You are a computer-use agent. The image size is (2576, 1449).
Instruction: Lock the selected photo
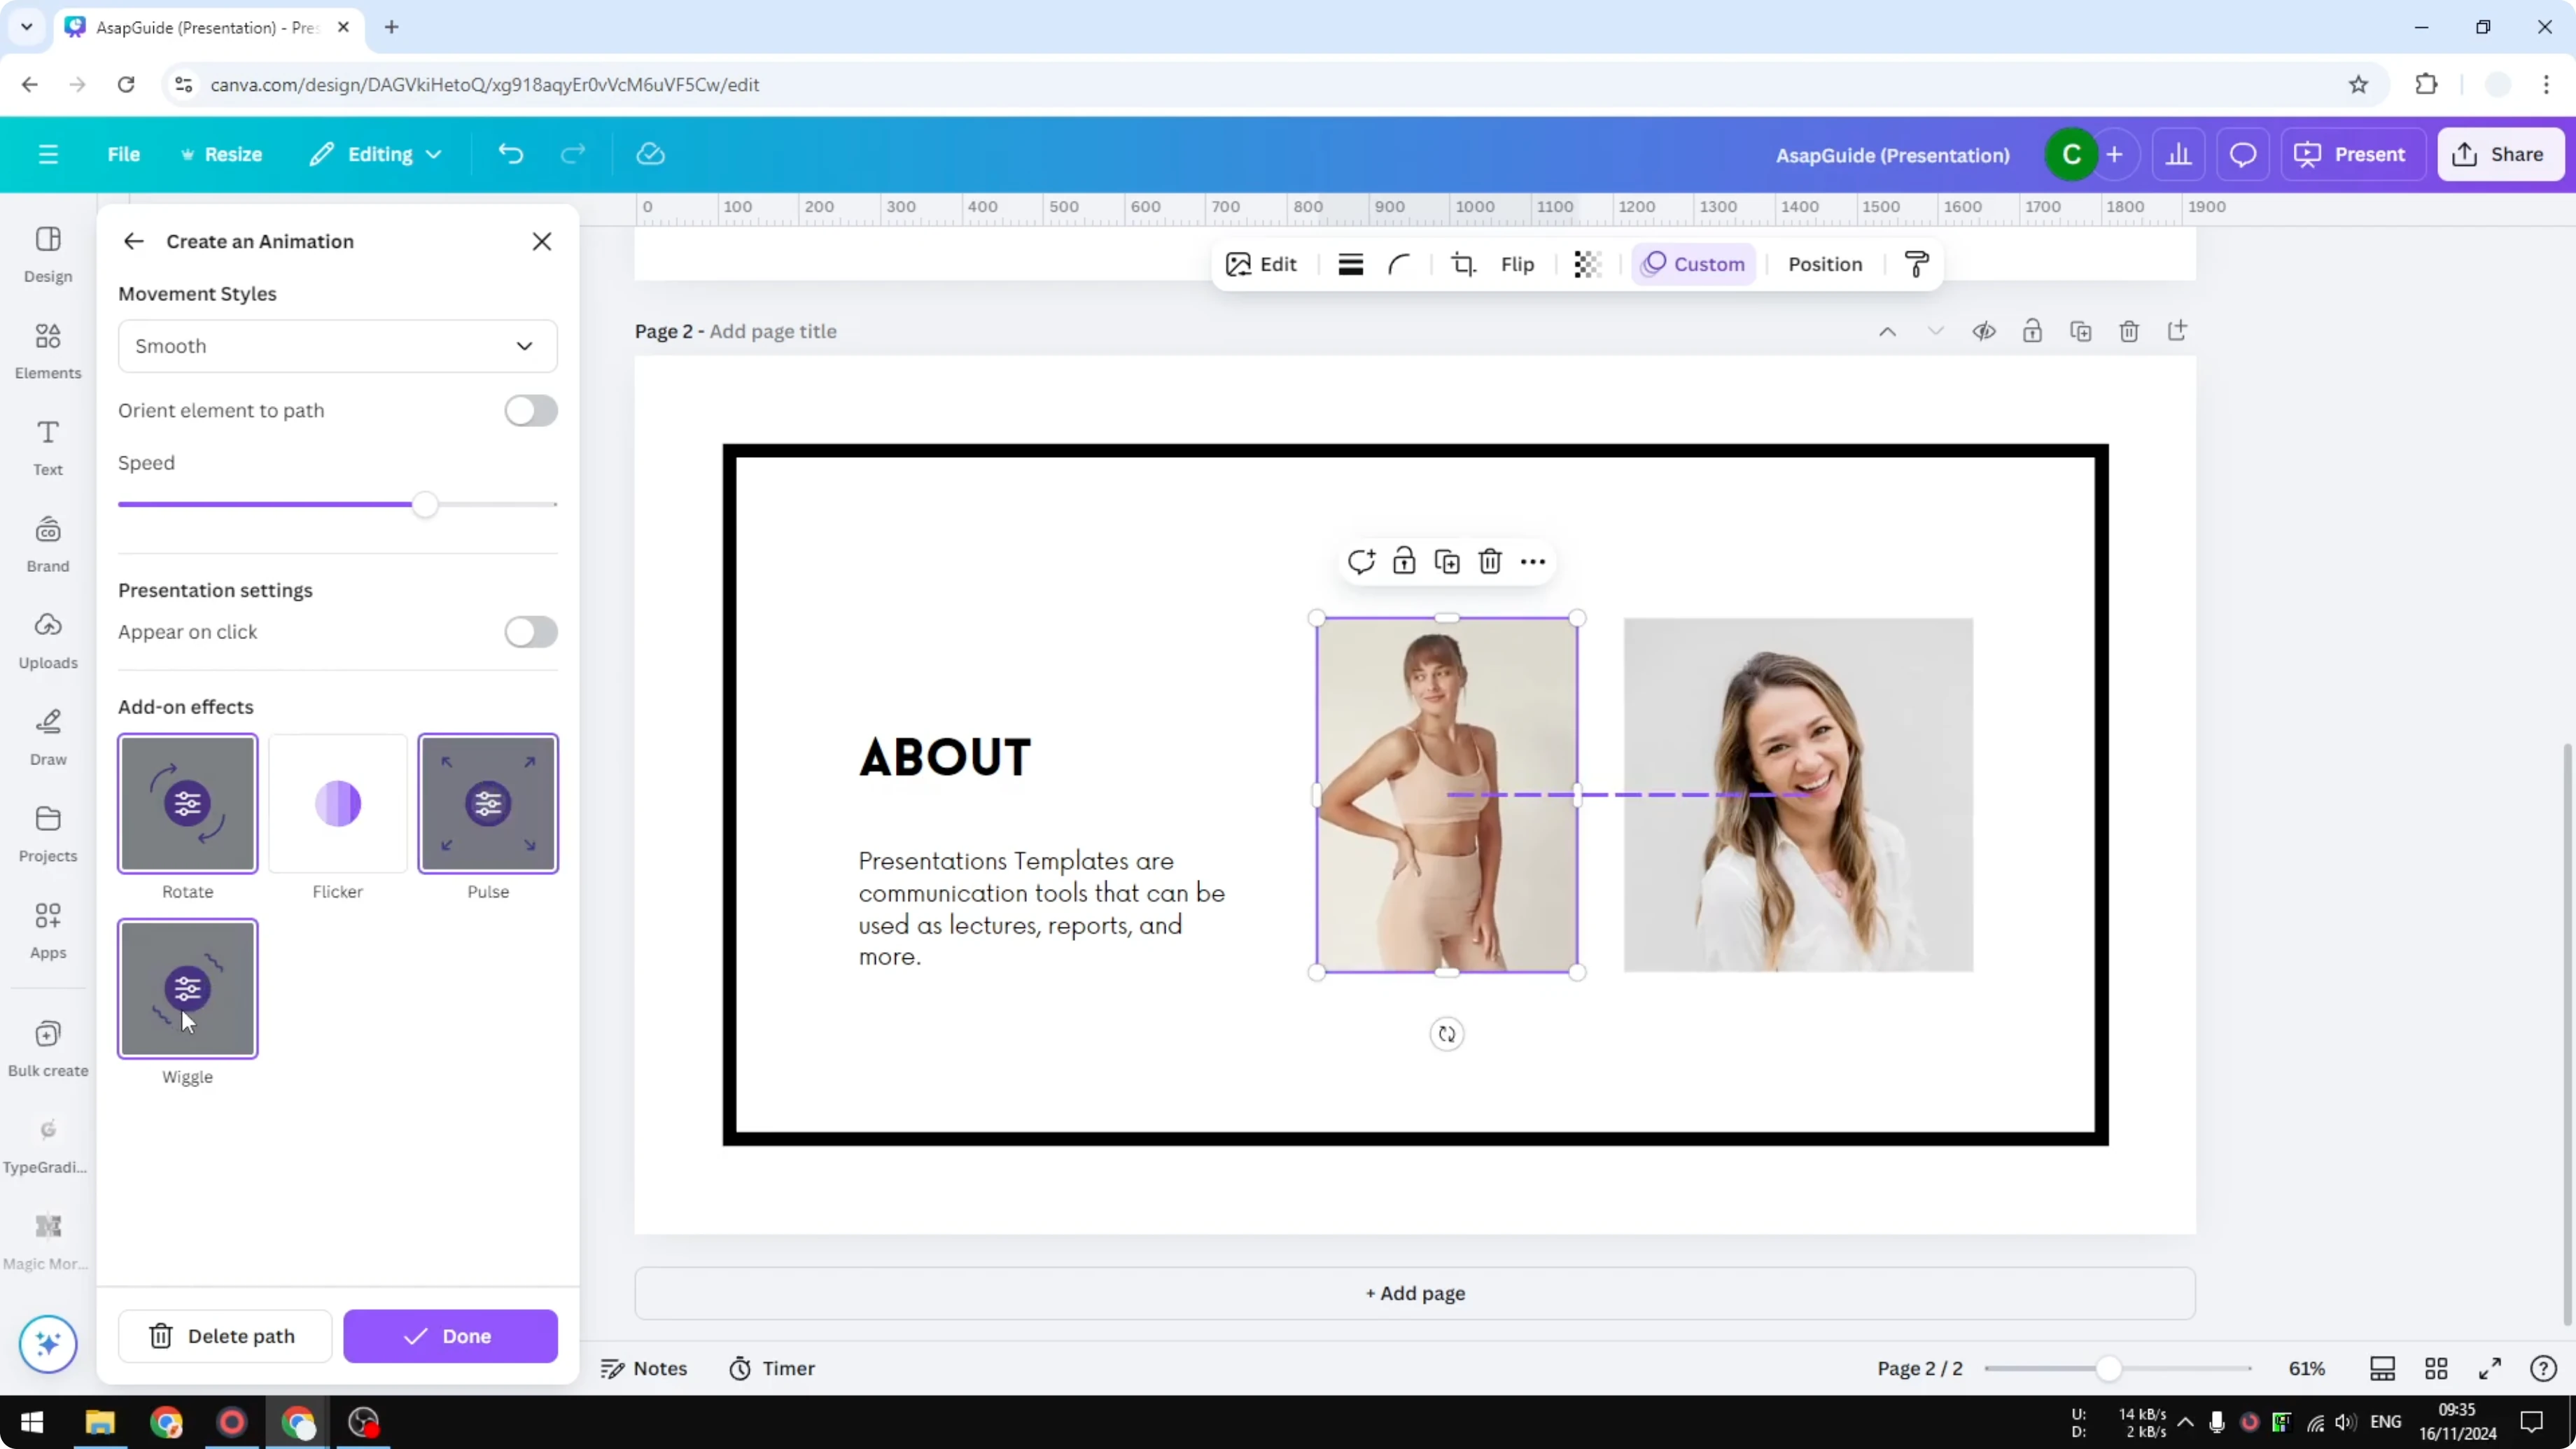point(1404,561)
